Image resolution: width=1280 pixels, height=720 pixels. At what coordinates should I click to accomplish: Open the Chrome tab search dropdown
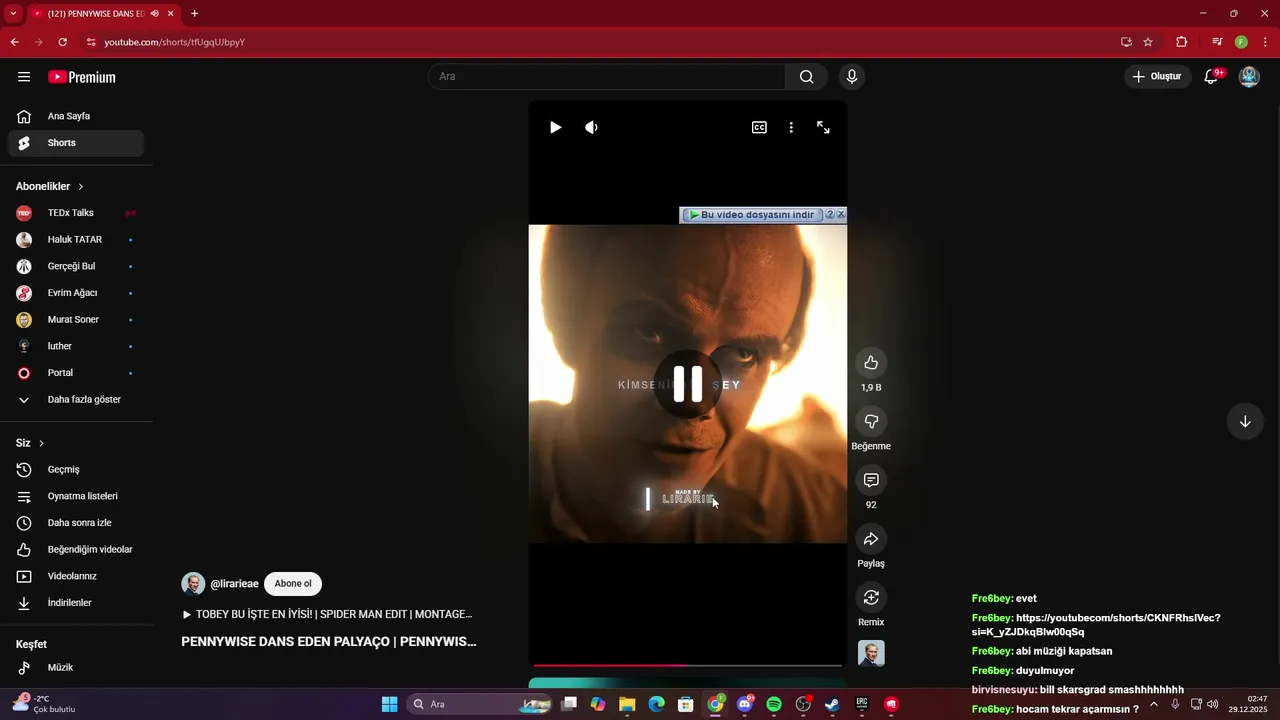pos(13,13)
